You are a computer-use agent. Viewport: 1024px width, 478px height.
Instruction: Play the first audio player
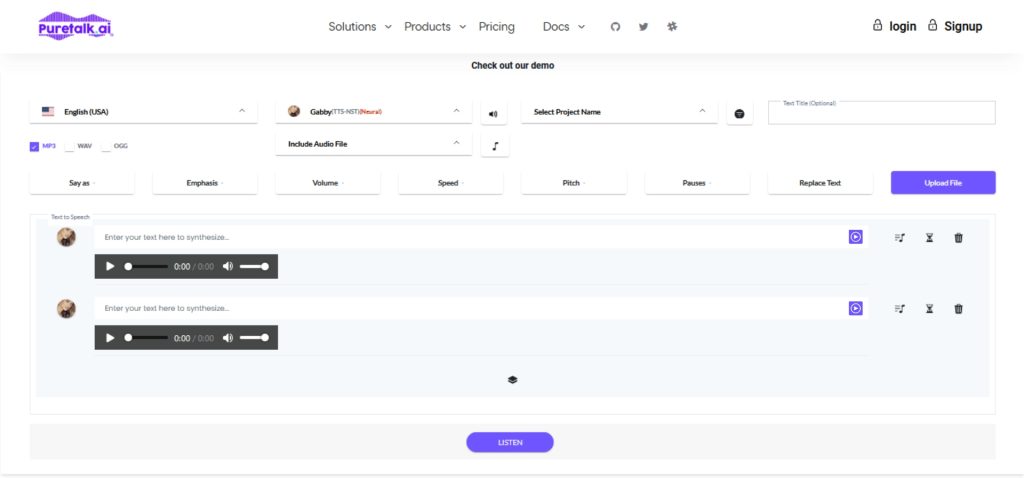pos(110,266)
